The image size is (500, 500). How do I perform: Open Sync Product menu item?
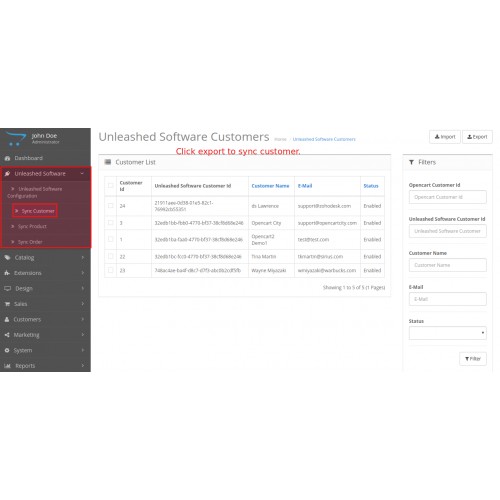click(x=32, y=226)
